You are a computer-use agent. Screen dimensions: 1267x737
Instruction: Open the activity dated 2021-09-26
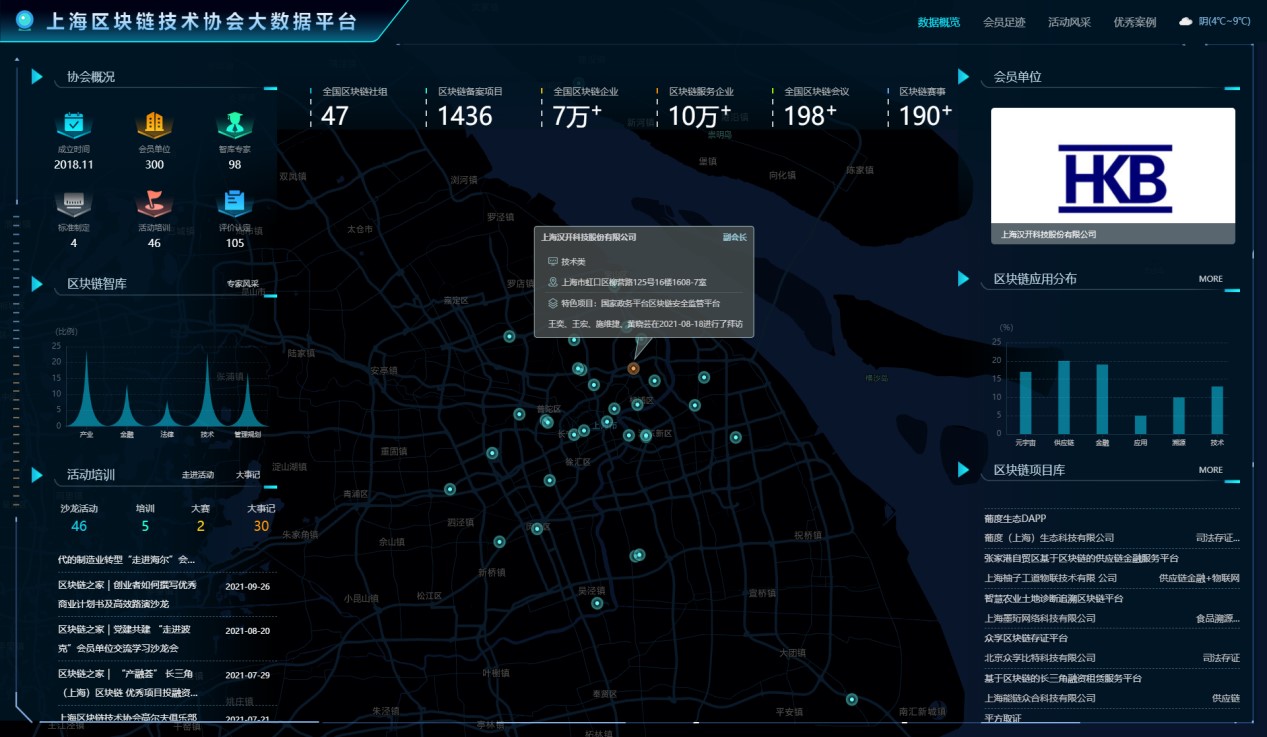[165, 595]
